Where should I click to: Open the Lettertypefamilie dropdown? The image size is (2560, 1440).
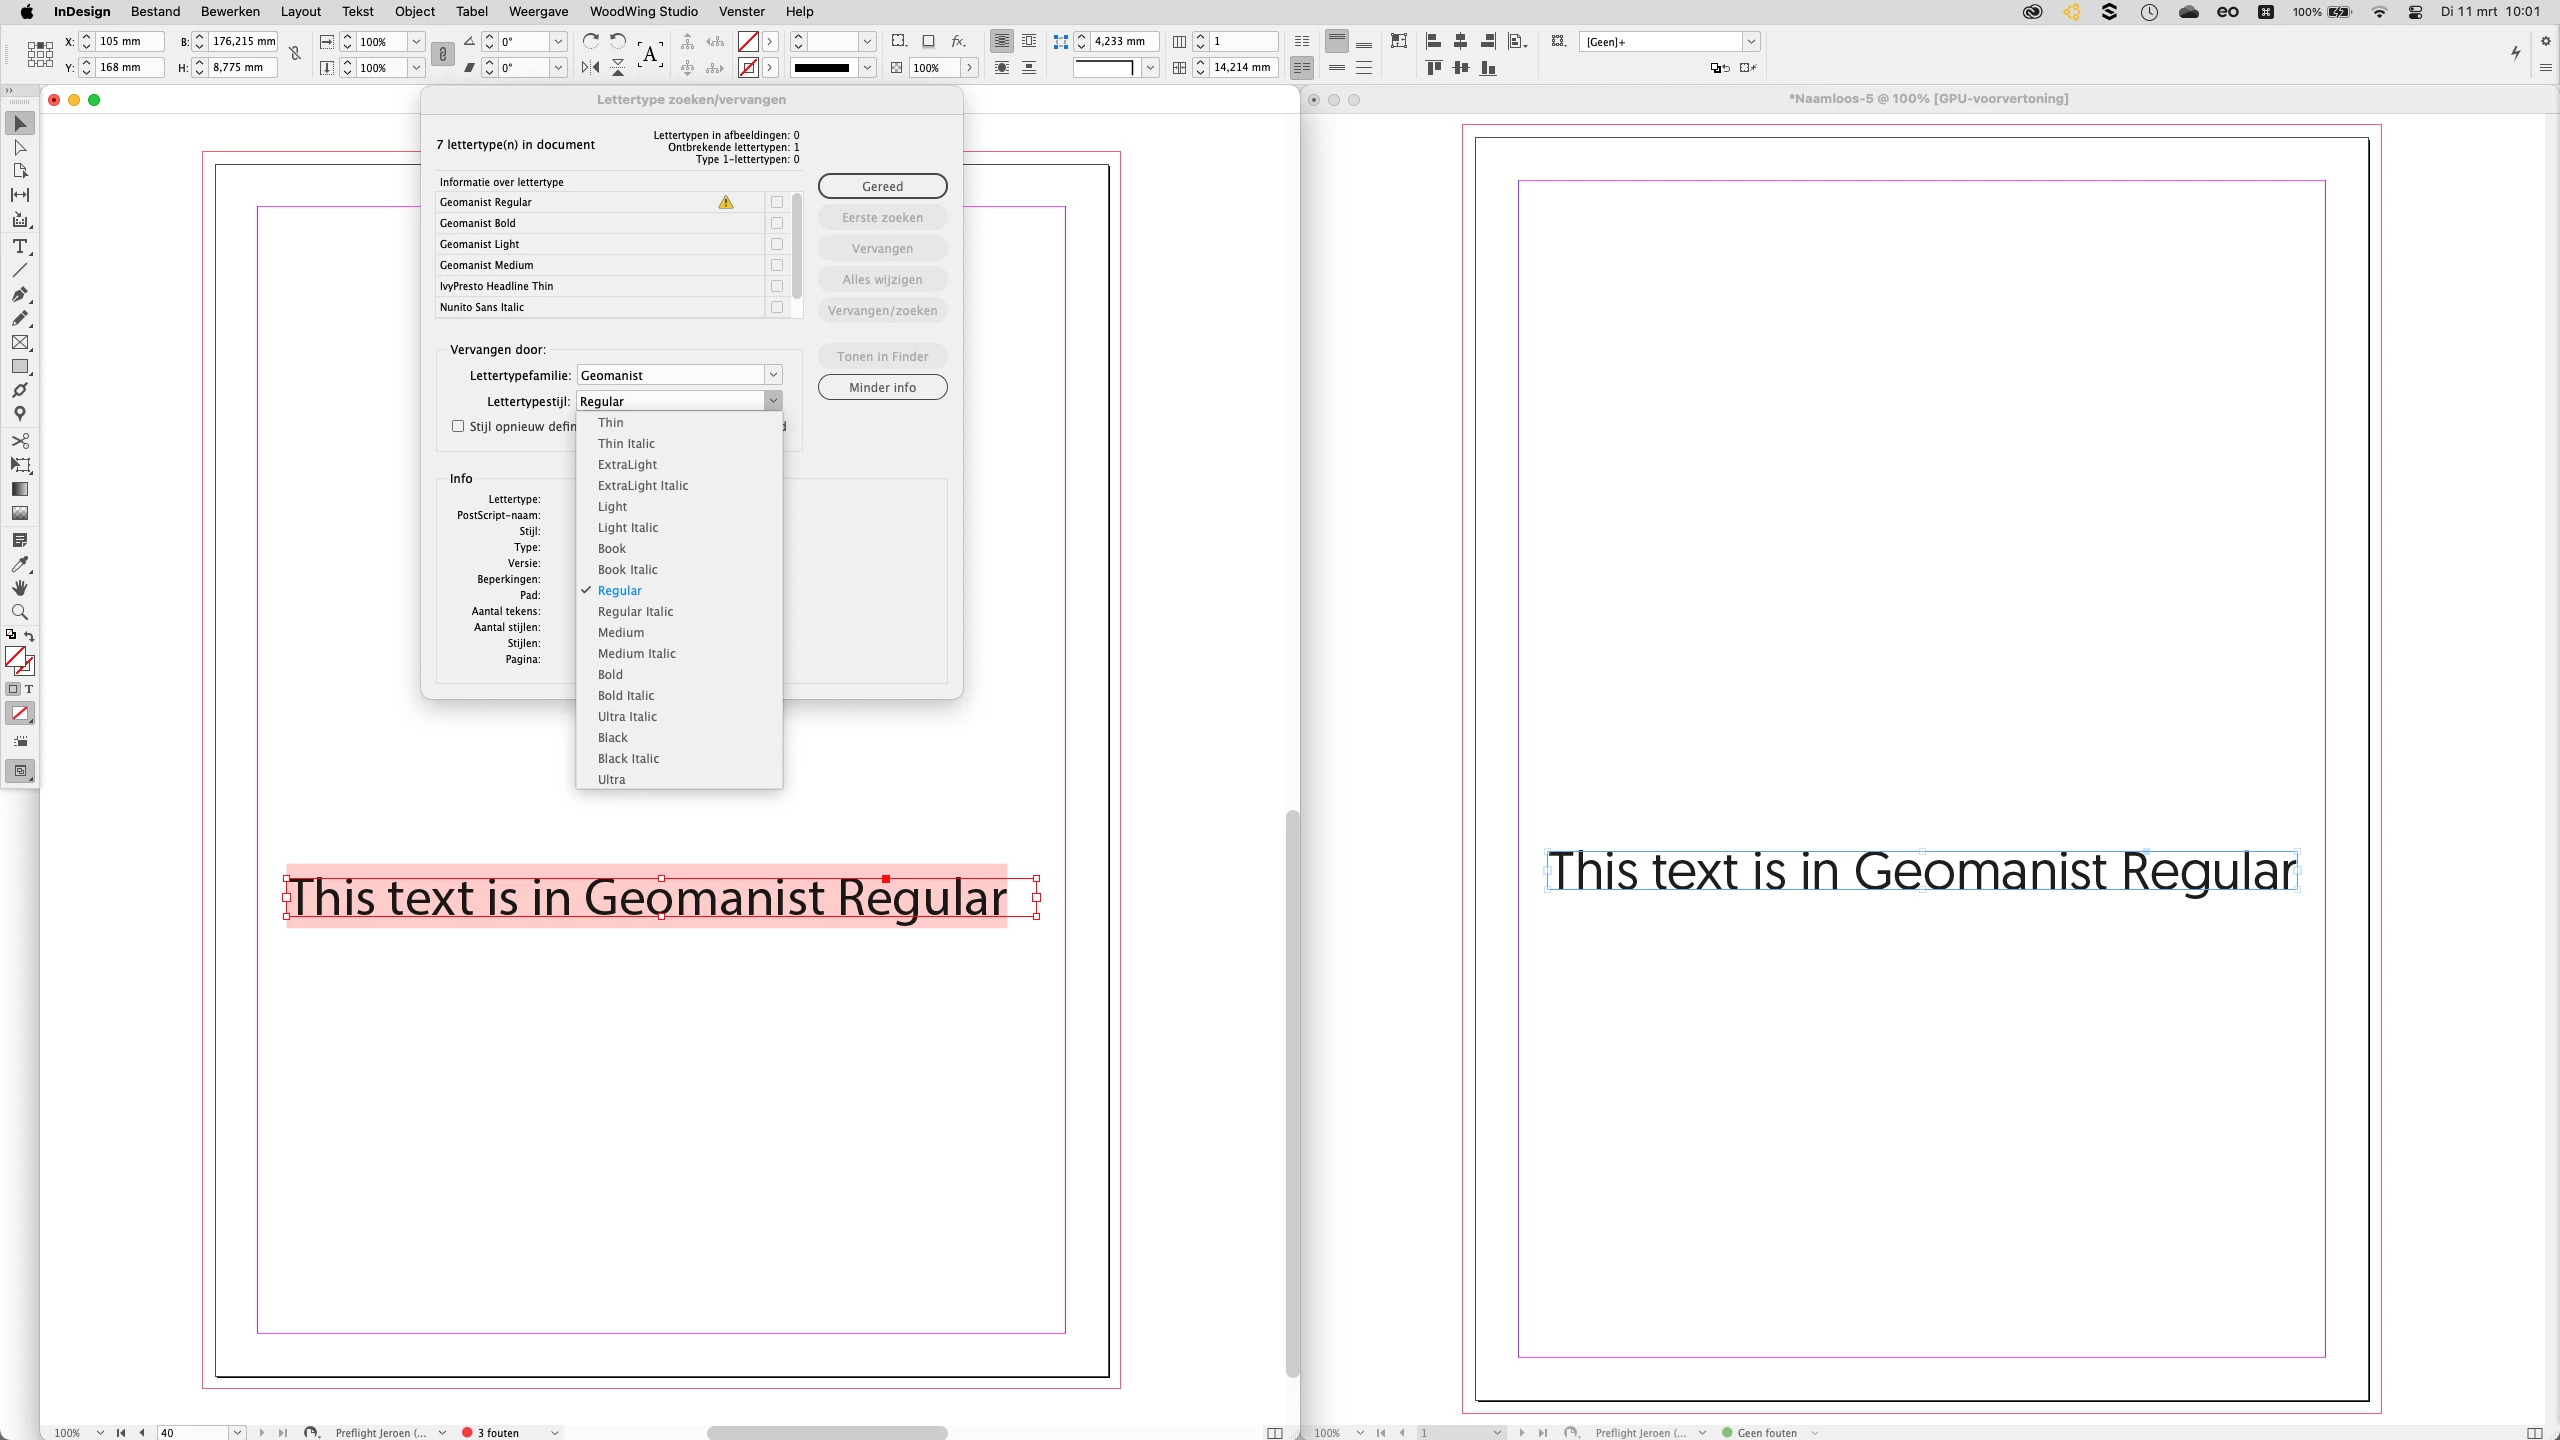pyautogui.click(x=773, y=375)
